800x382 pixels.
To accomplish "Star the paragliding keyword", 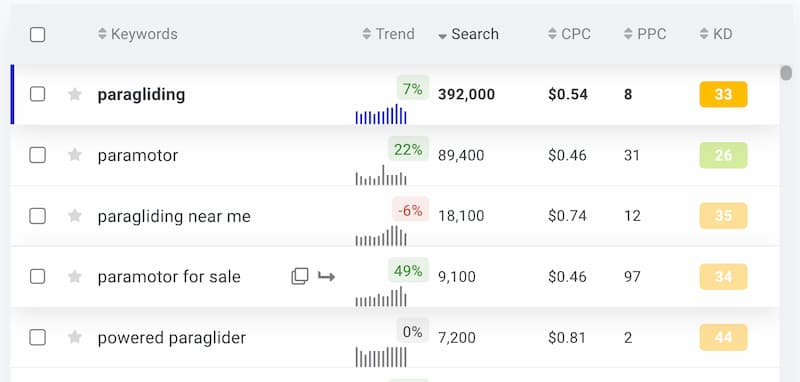I will click(75, 94).
